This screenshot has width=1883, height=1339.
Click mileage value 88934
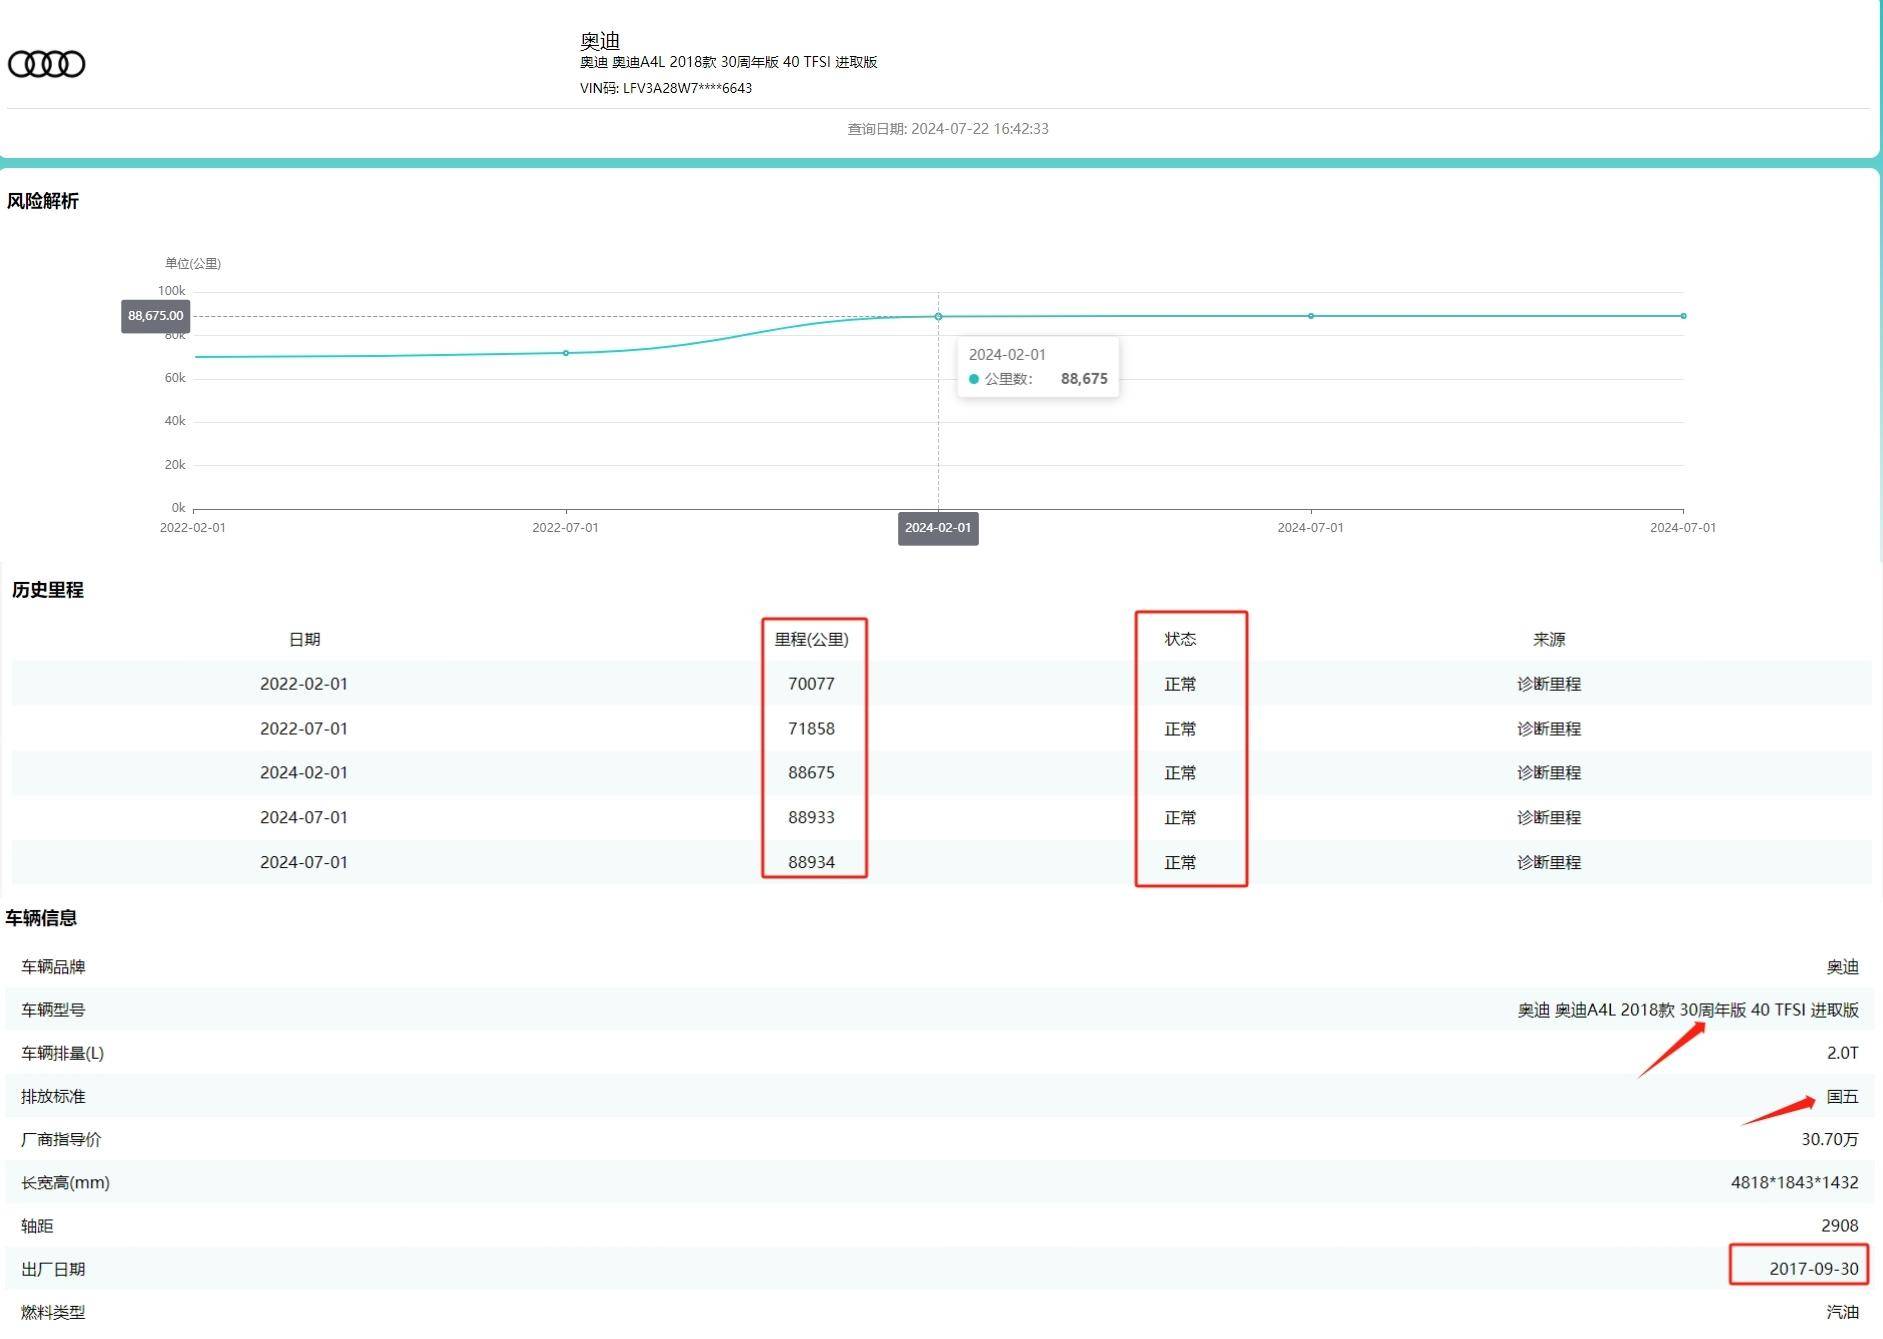[811, 862]
